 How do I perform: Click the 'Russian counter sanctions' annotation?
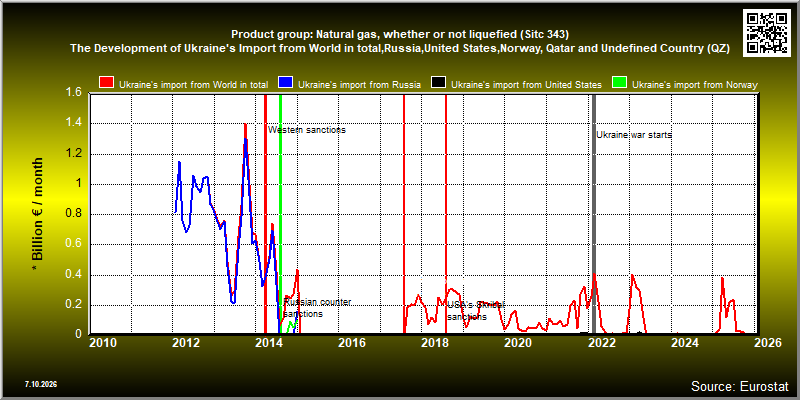[317, 308]
